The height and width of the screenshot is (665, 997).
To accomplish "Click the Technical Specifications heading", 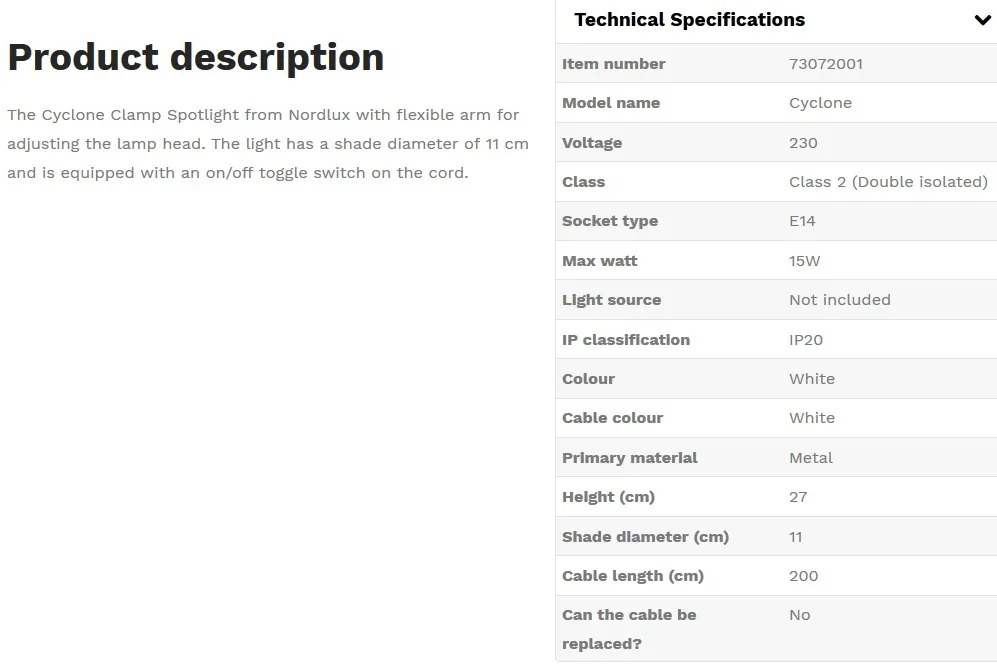I will (690, 20).
